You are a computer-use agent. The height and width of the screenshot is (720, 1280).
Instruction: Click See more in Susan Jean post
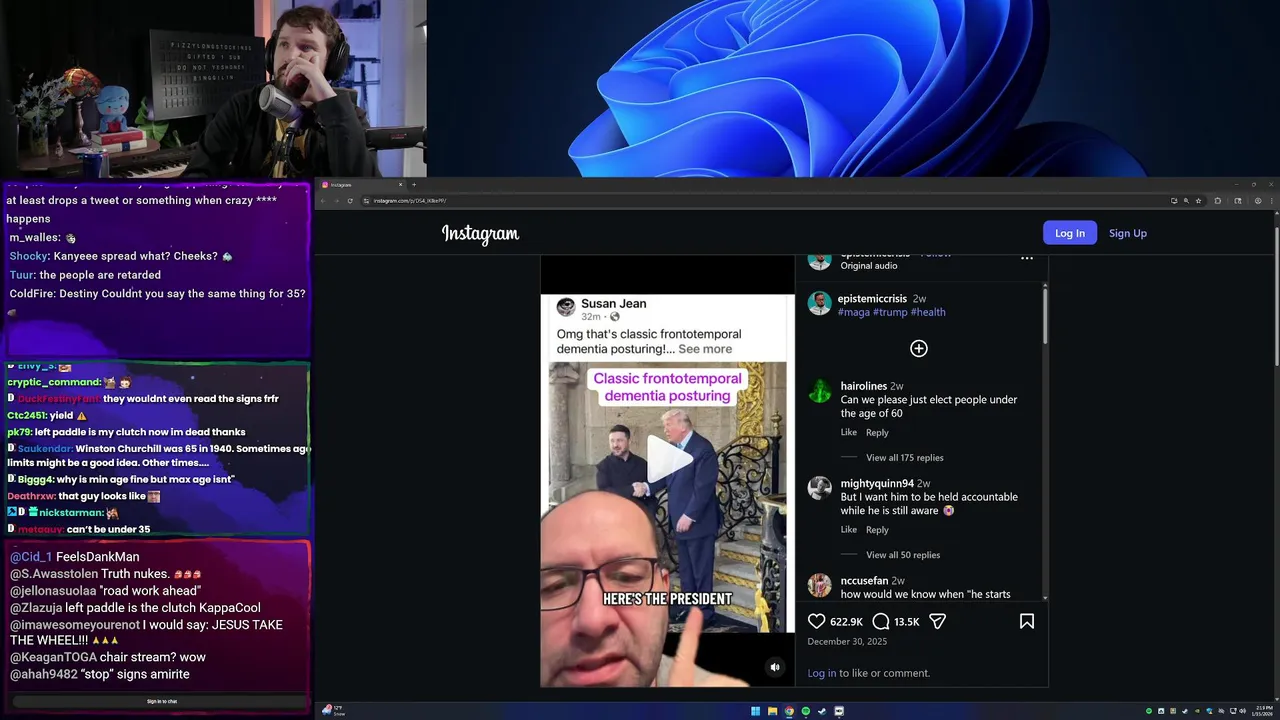point(705,349)
